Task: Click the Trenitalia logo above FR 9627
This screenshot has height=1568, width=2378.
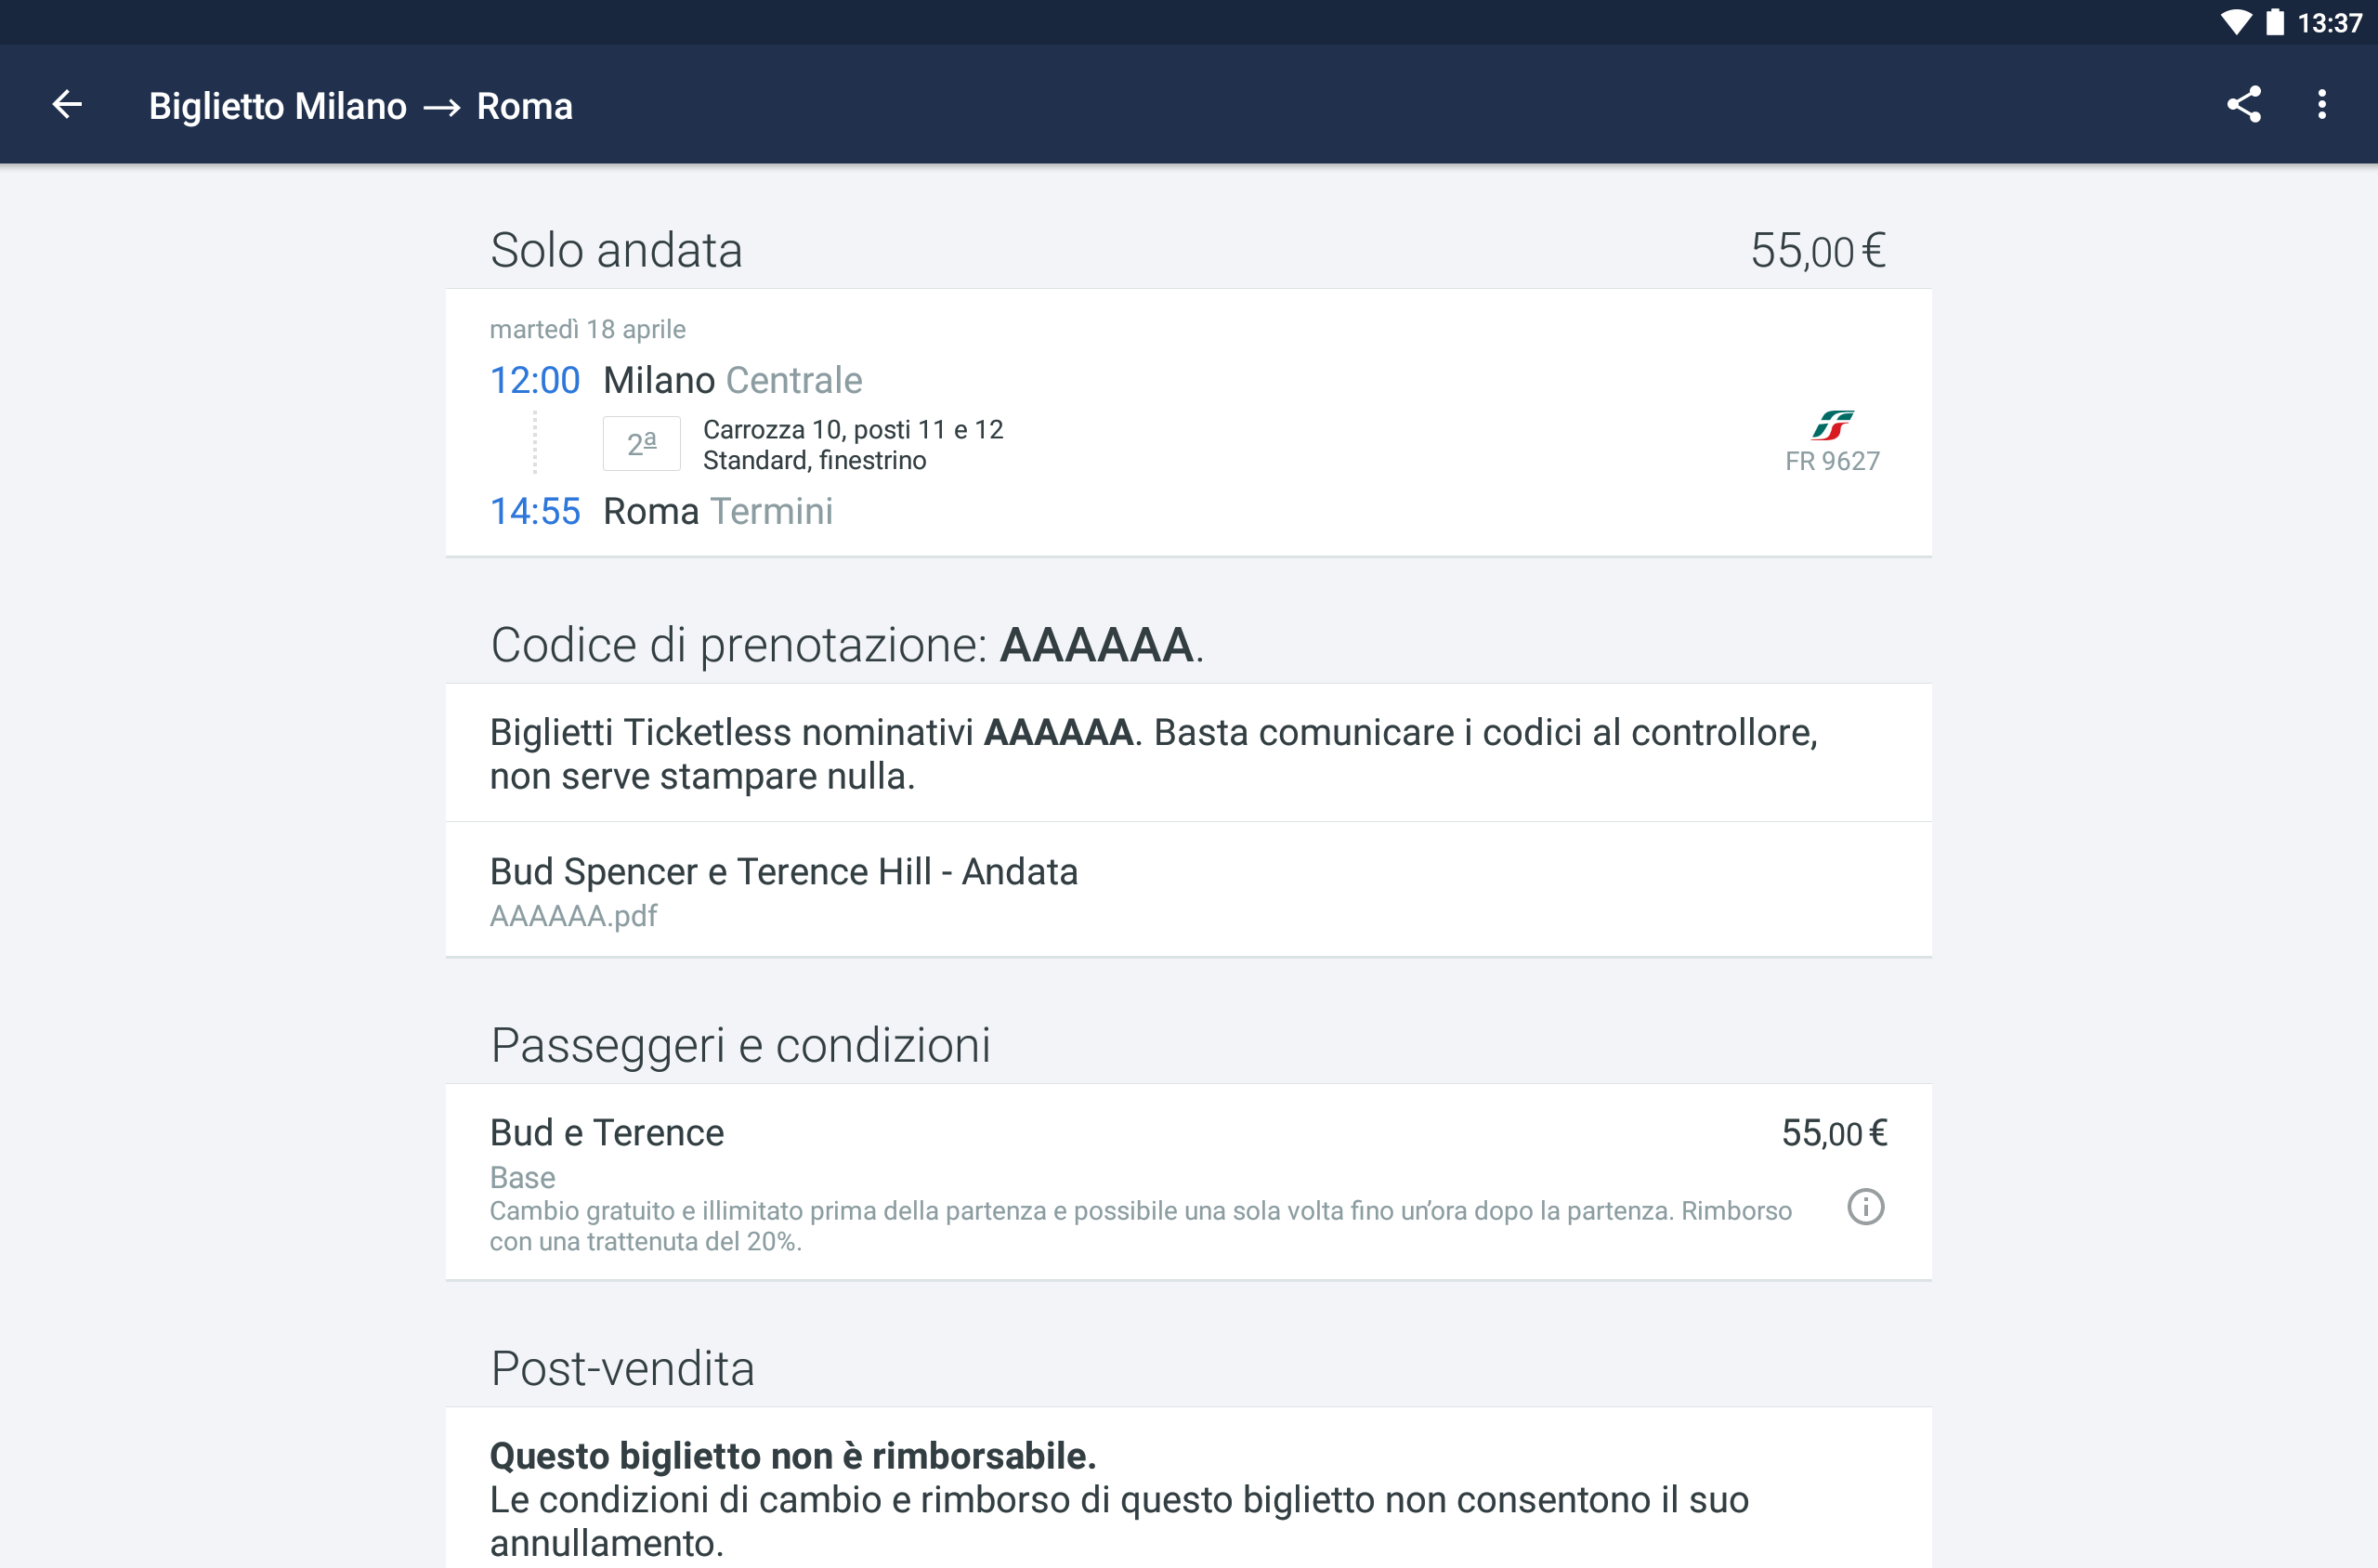Action: (1832, 425)
